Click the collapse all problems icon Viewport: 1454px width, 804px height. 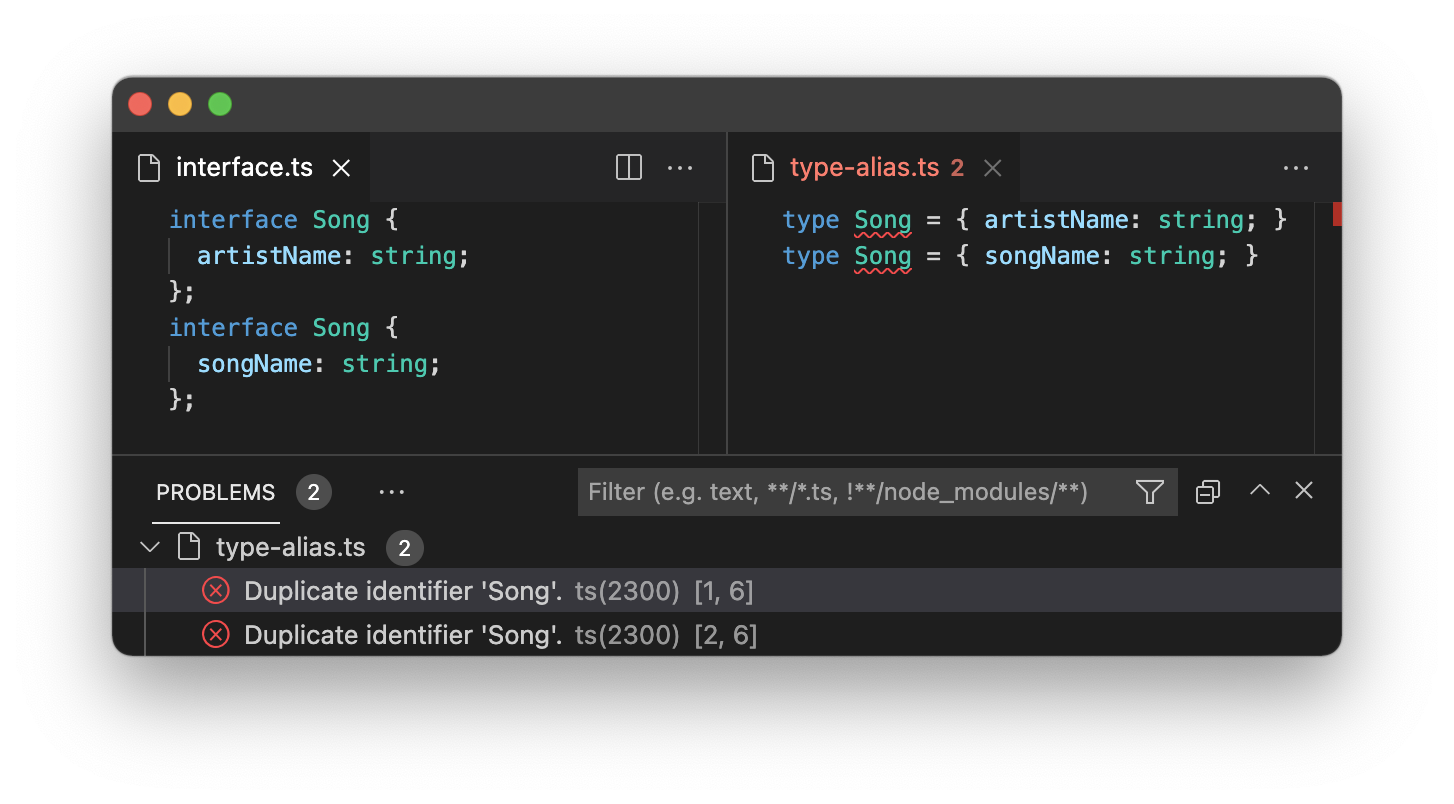pyautogui.click(x=1208, y=491)
